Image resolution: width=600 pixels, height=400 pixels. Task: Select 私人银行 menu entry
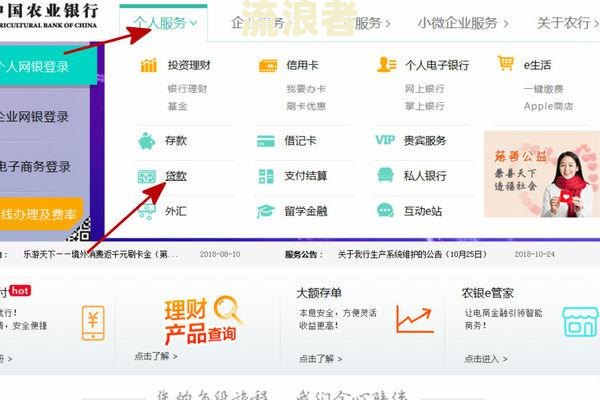point(425,176)
